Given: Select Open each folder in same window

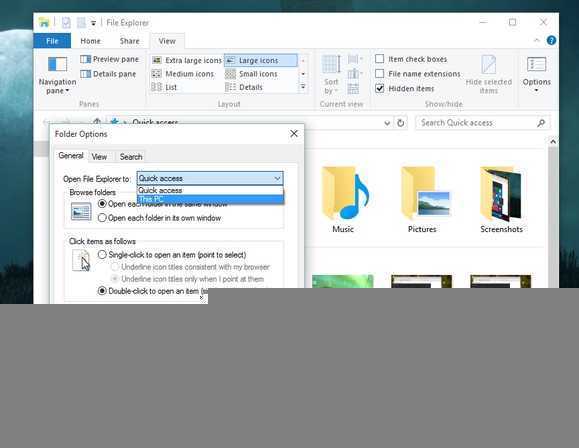Looking at the screenshot, I should click(102, 204).
